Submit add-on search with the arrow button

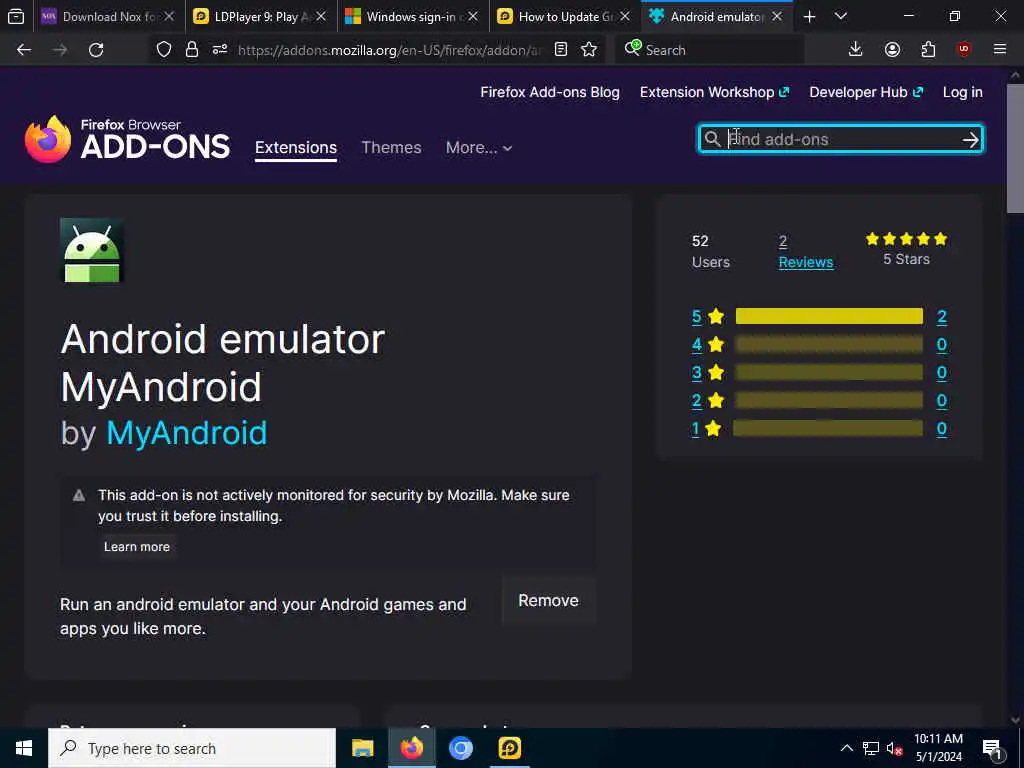point(970,139)
